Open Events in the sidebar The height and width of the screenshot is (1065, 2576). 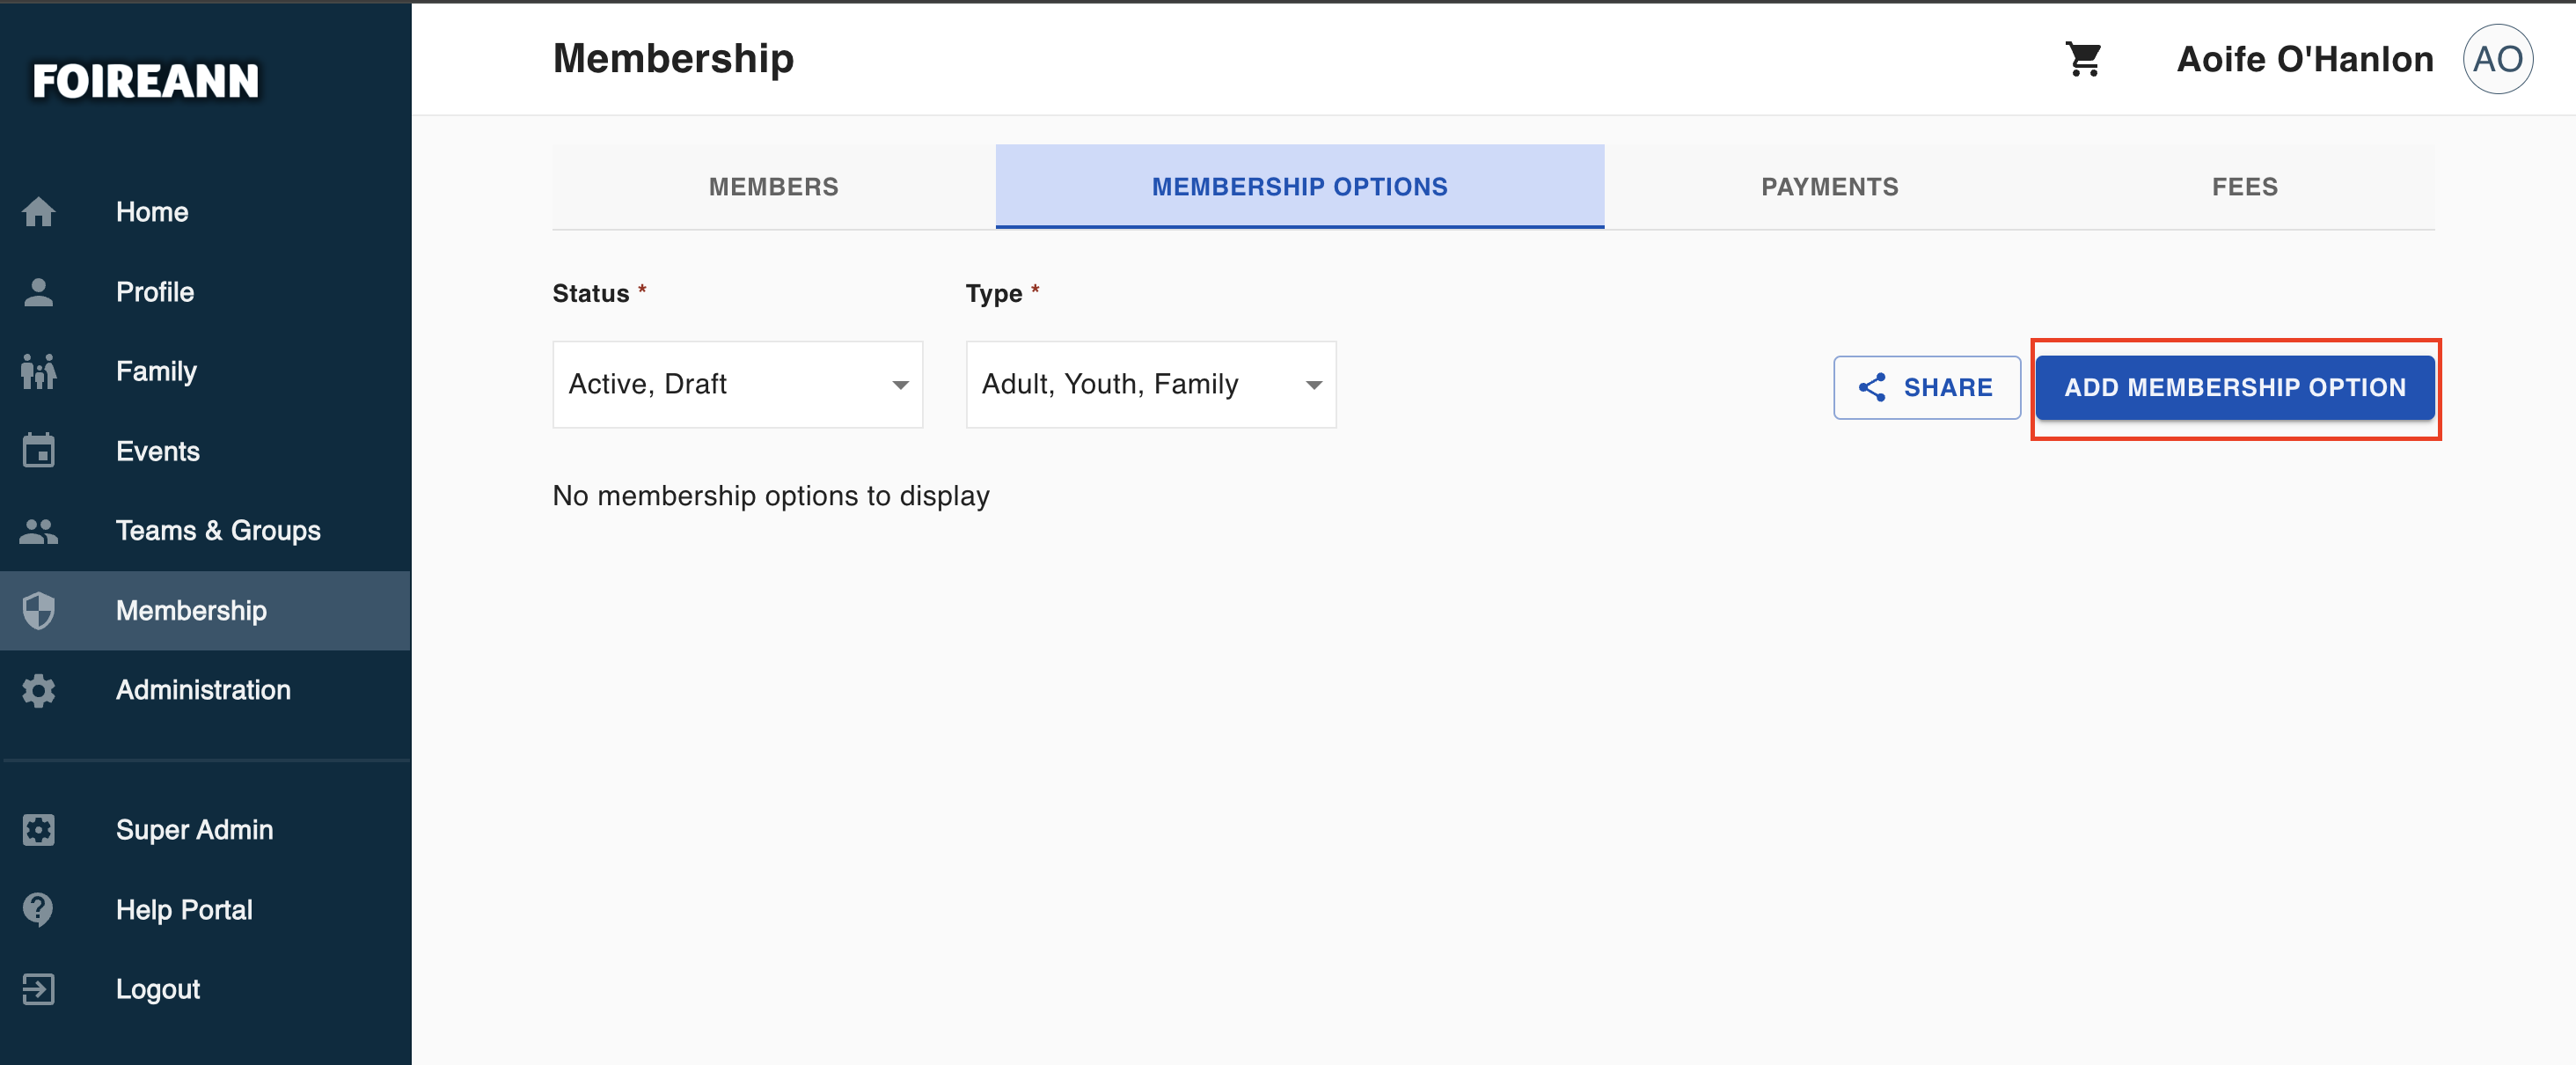click(205, 451)
